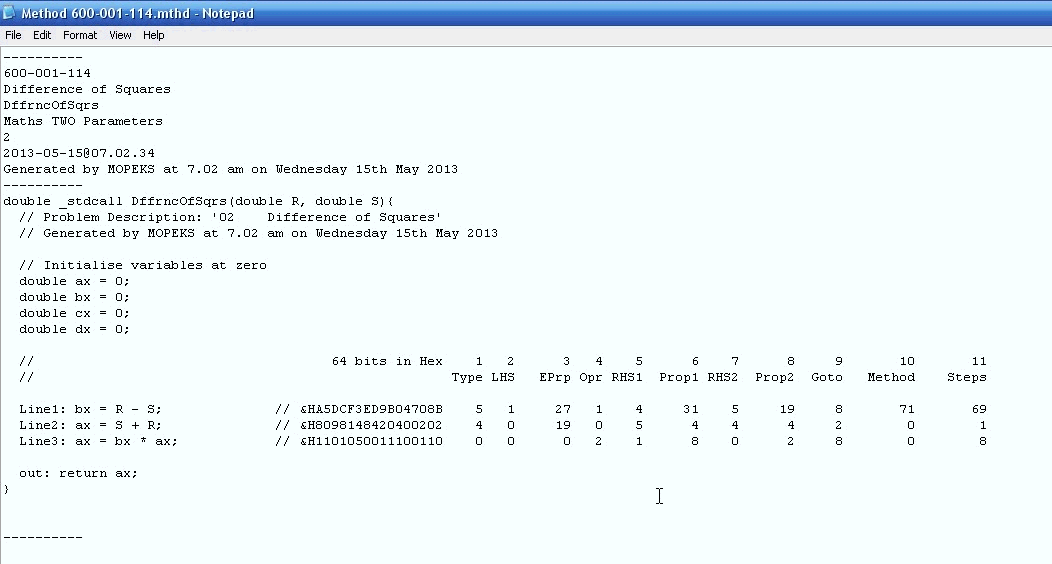Image resolution: width=1052 pixels, height=564 pixels.
Task: Click the 'out: return ax;' line
Action: pos(78,473)
